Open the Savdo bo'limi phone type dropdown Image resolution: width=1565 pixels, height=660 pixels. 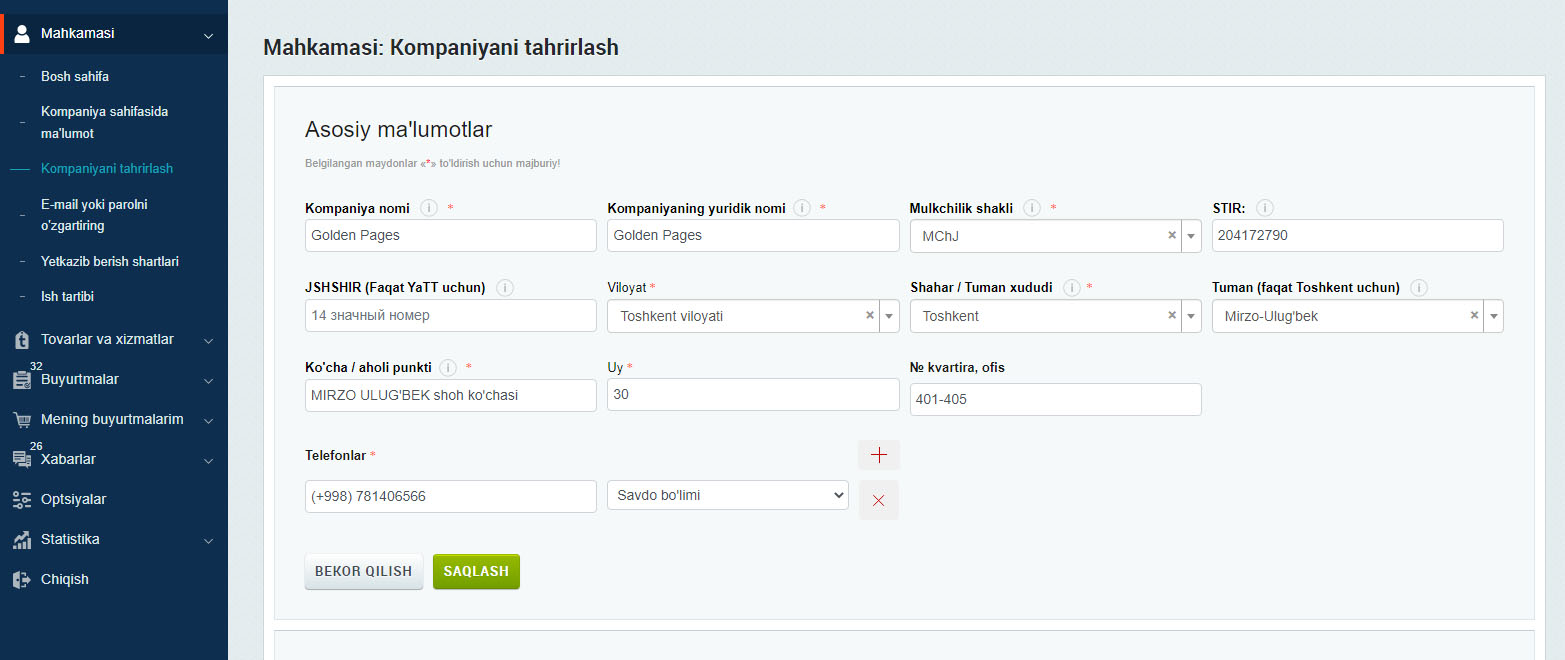(x=727, y=496)
